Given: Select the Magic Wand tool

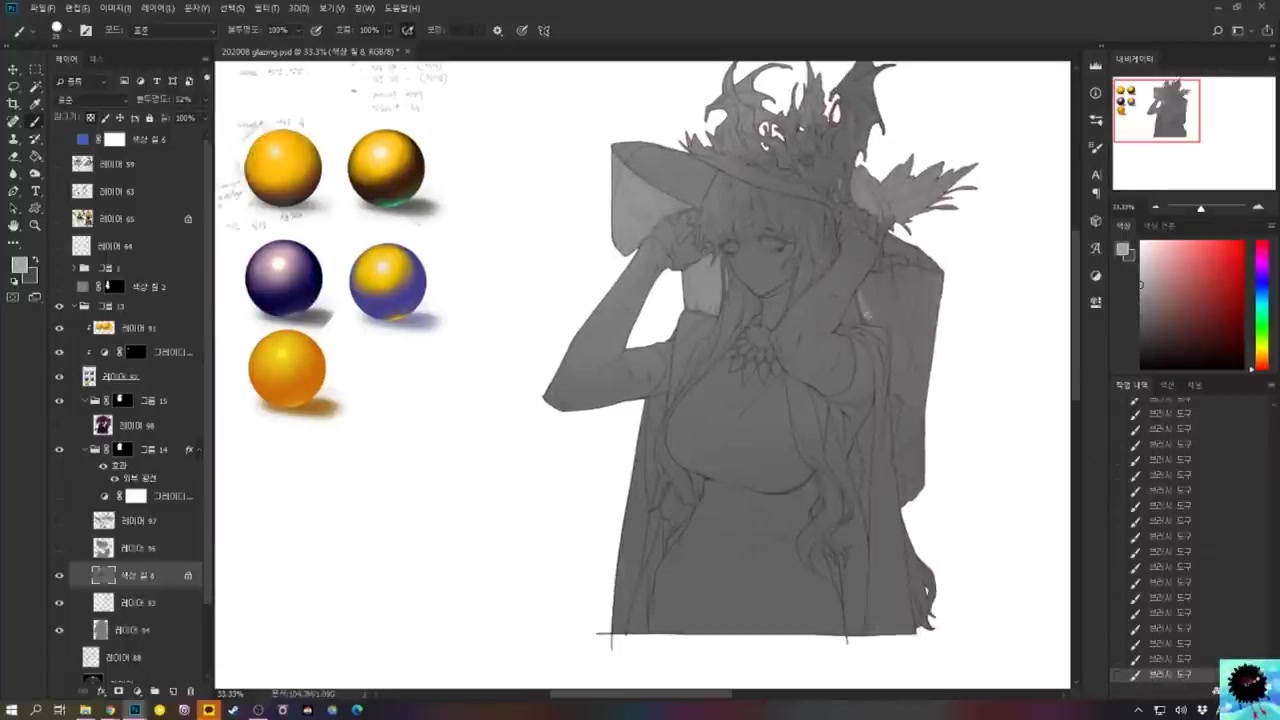Looking at the screenshot, I should point(35,87).
